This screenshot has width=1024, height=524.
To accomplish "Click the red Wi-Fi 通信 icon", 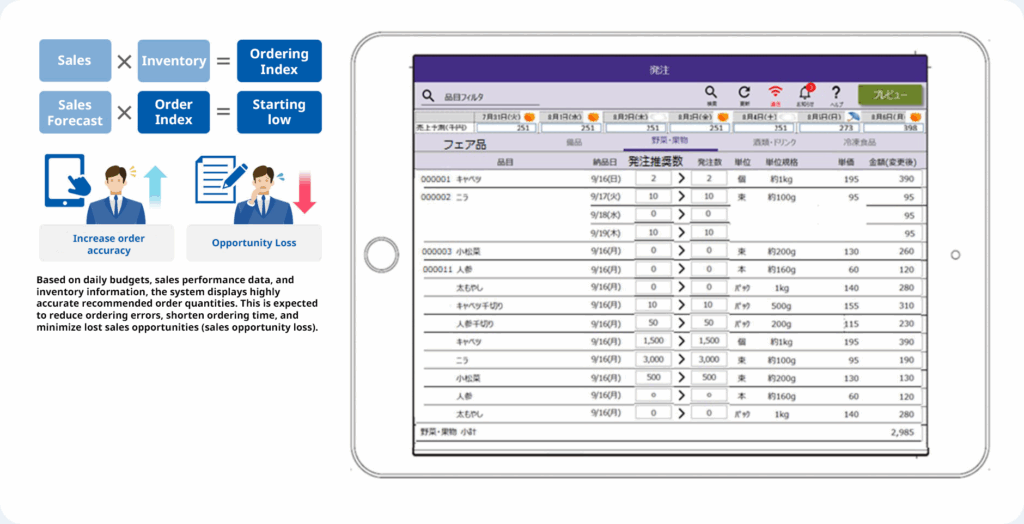I will (775, 92).
